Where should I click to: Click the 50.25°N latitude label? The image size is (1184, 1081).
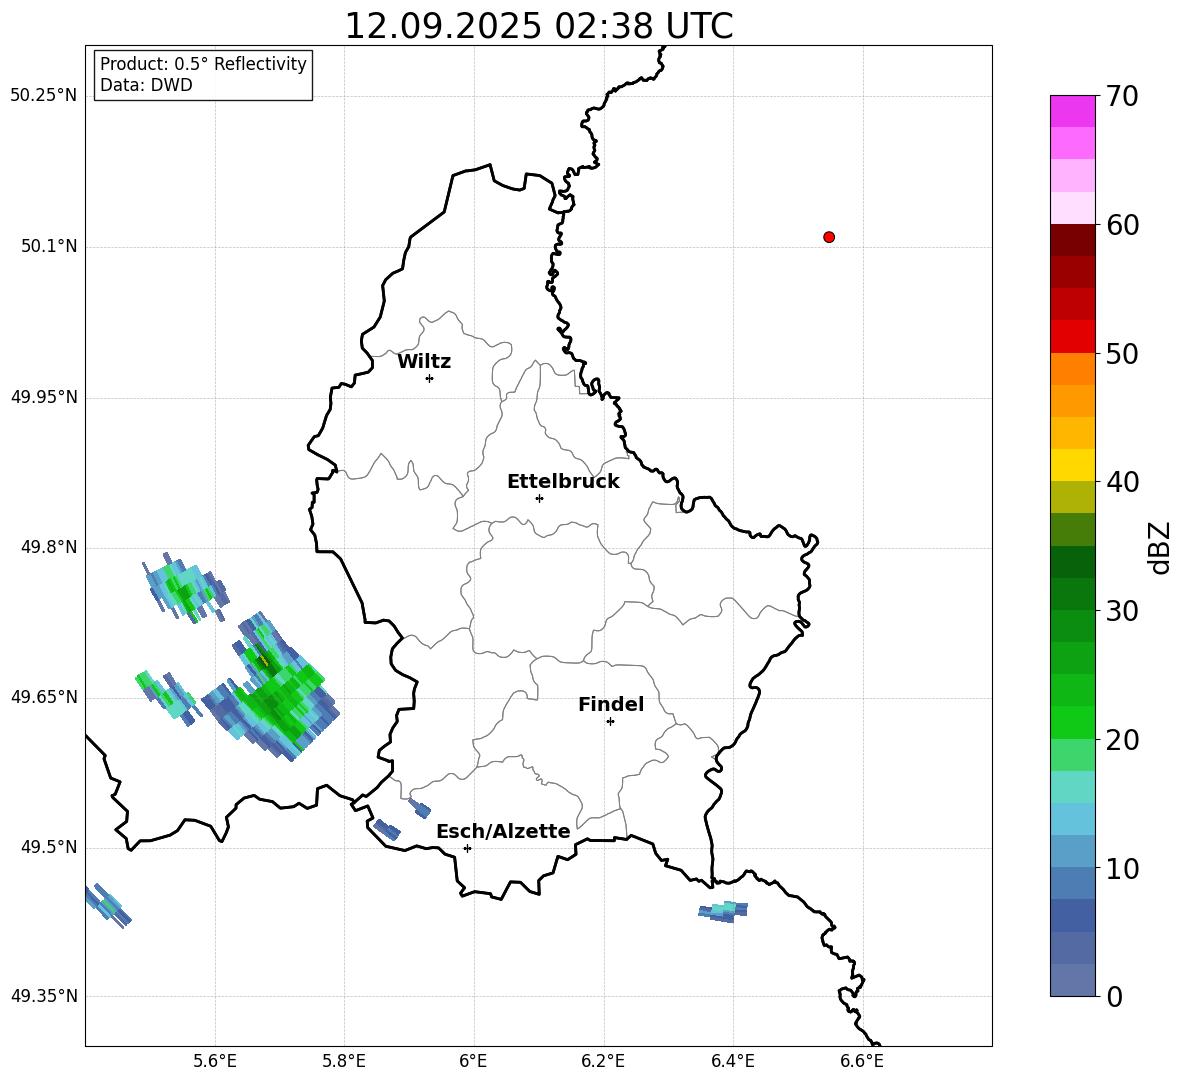click(x=44, y=96)
